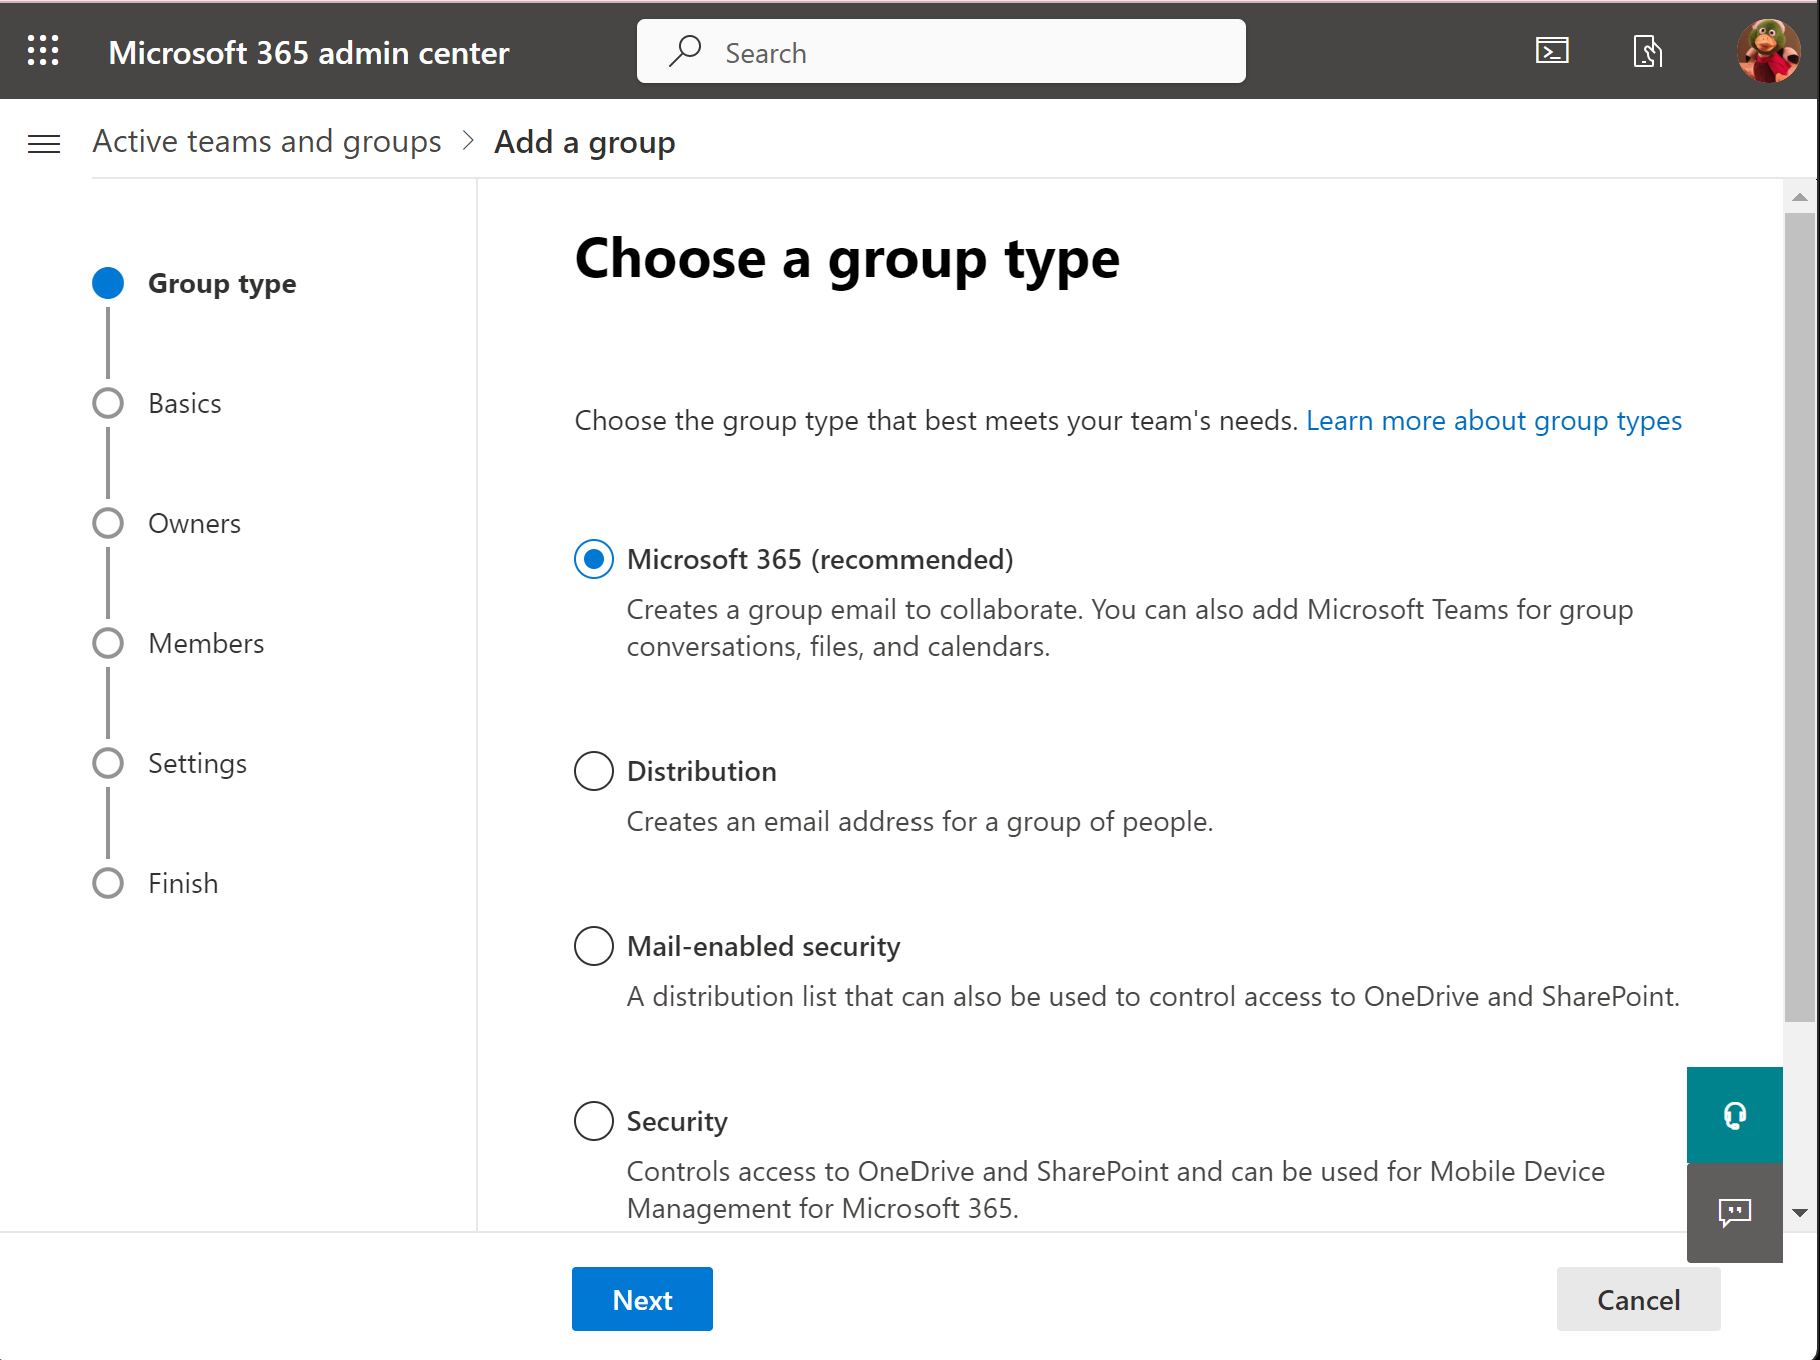Open the account profile avatar

(1768, 51)
